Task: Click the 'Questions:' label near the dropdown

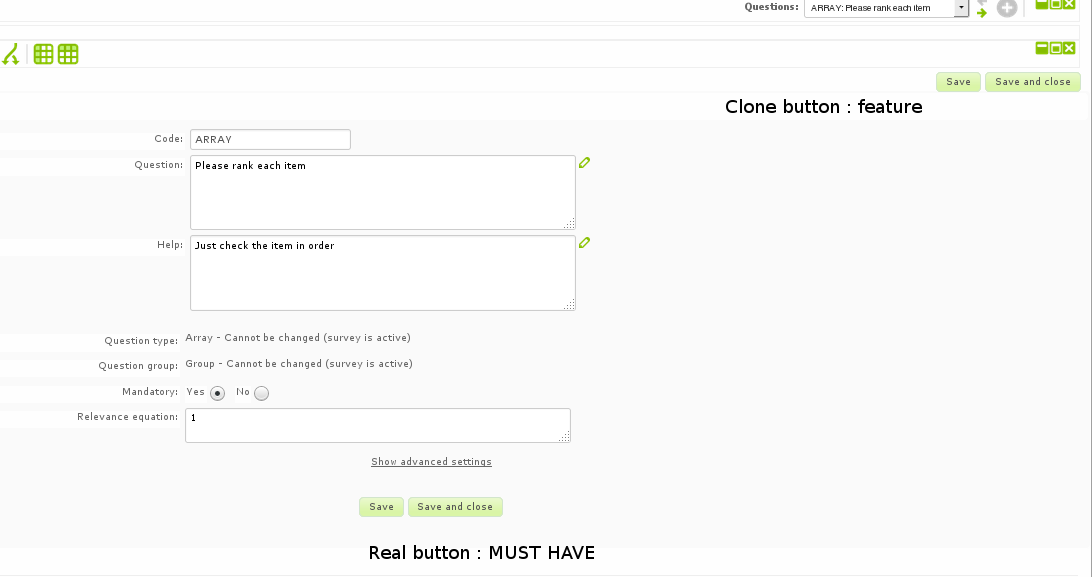Action: [x=772, y=7]
